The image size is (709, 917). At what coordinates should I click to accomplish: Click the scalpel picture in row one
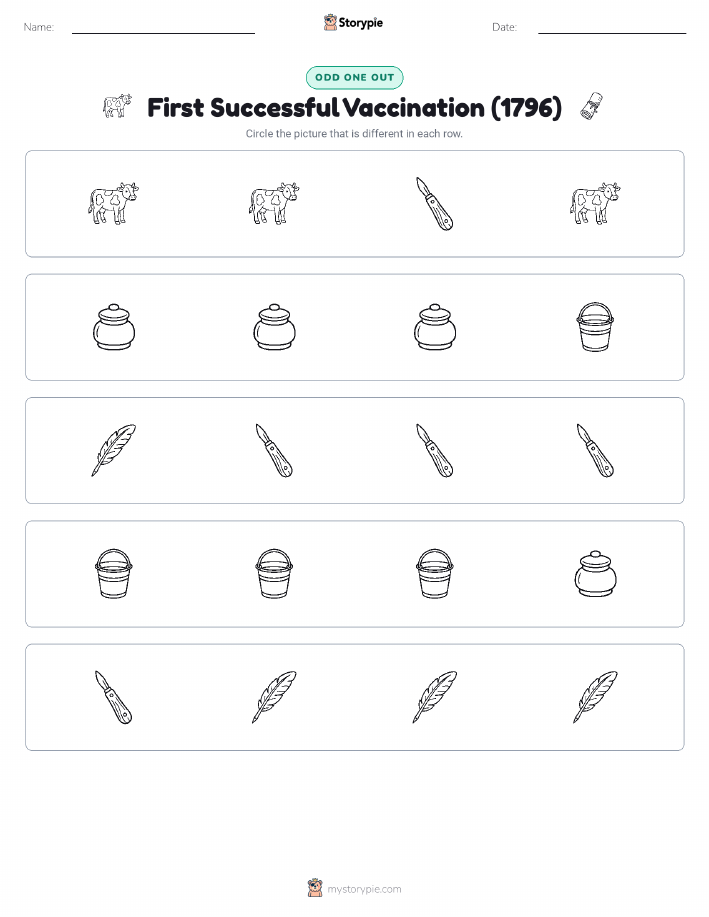click(434, 204)
